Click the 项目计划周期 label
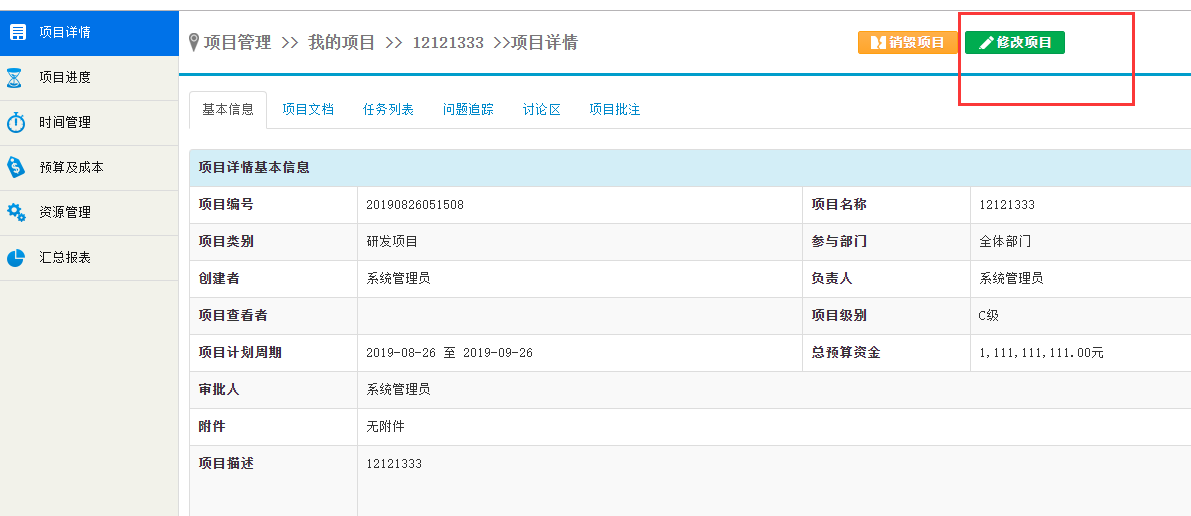The image size is (1191, 516). (240, 353)
